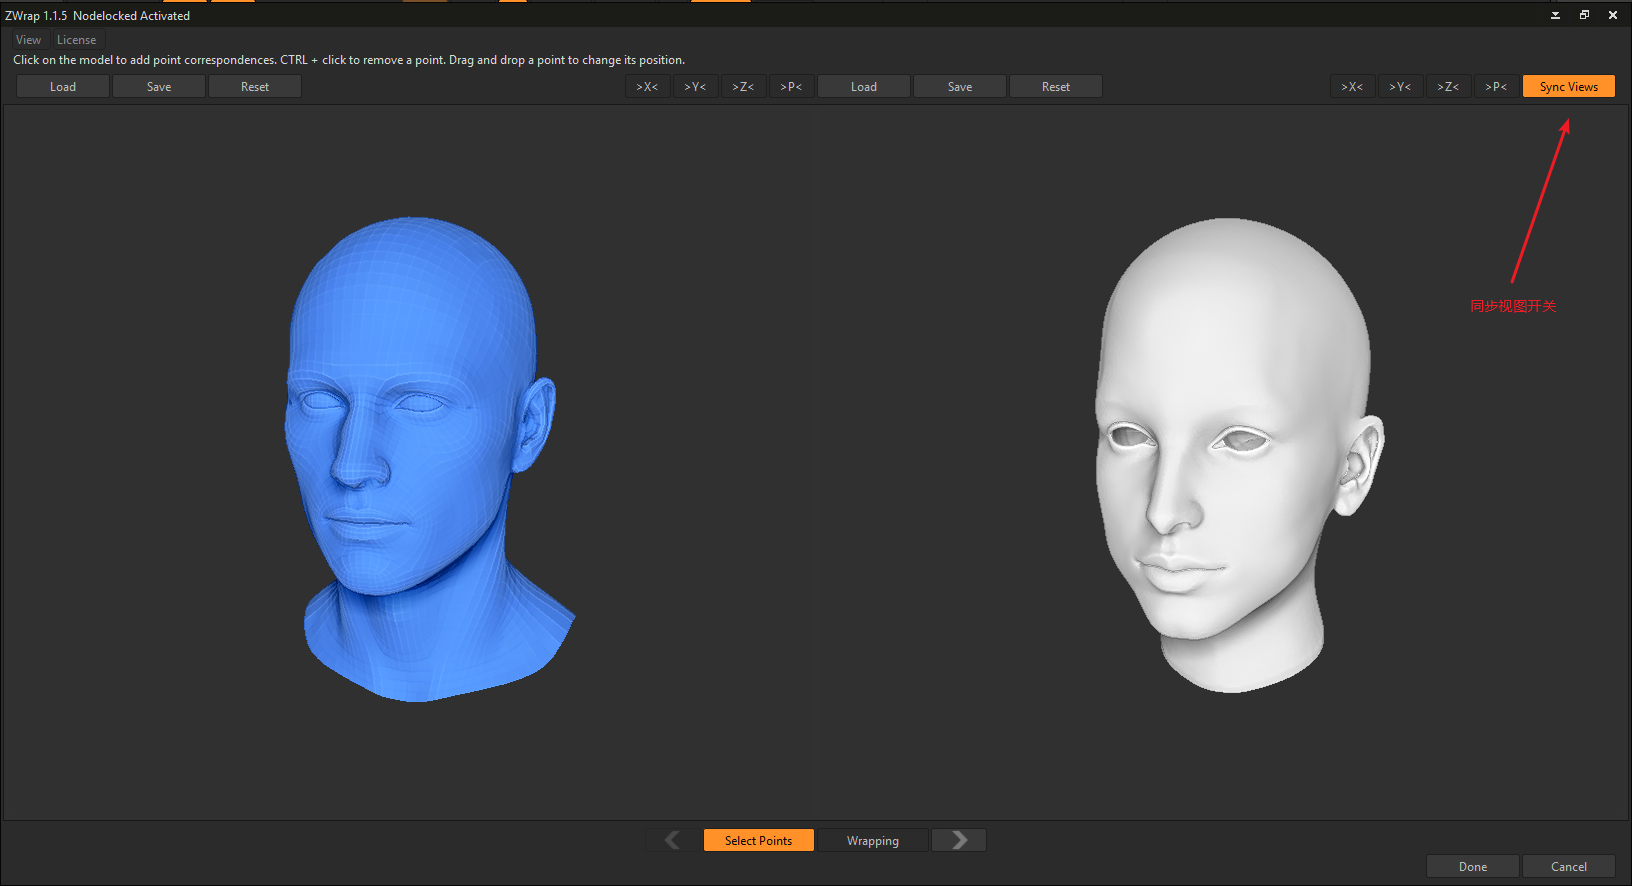
Task: Click the left panel Load button
Action: pyautogui.click(x=63, y=87)
